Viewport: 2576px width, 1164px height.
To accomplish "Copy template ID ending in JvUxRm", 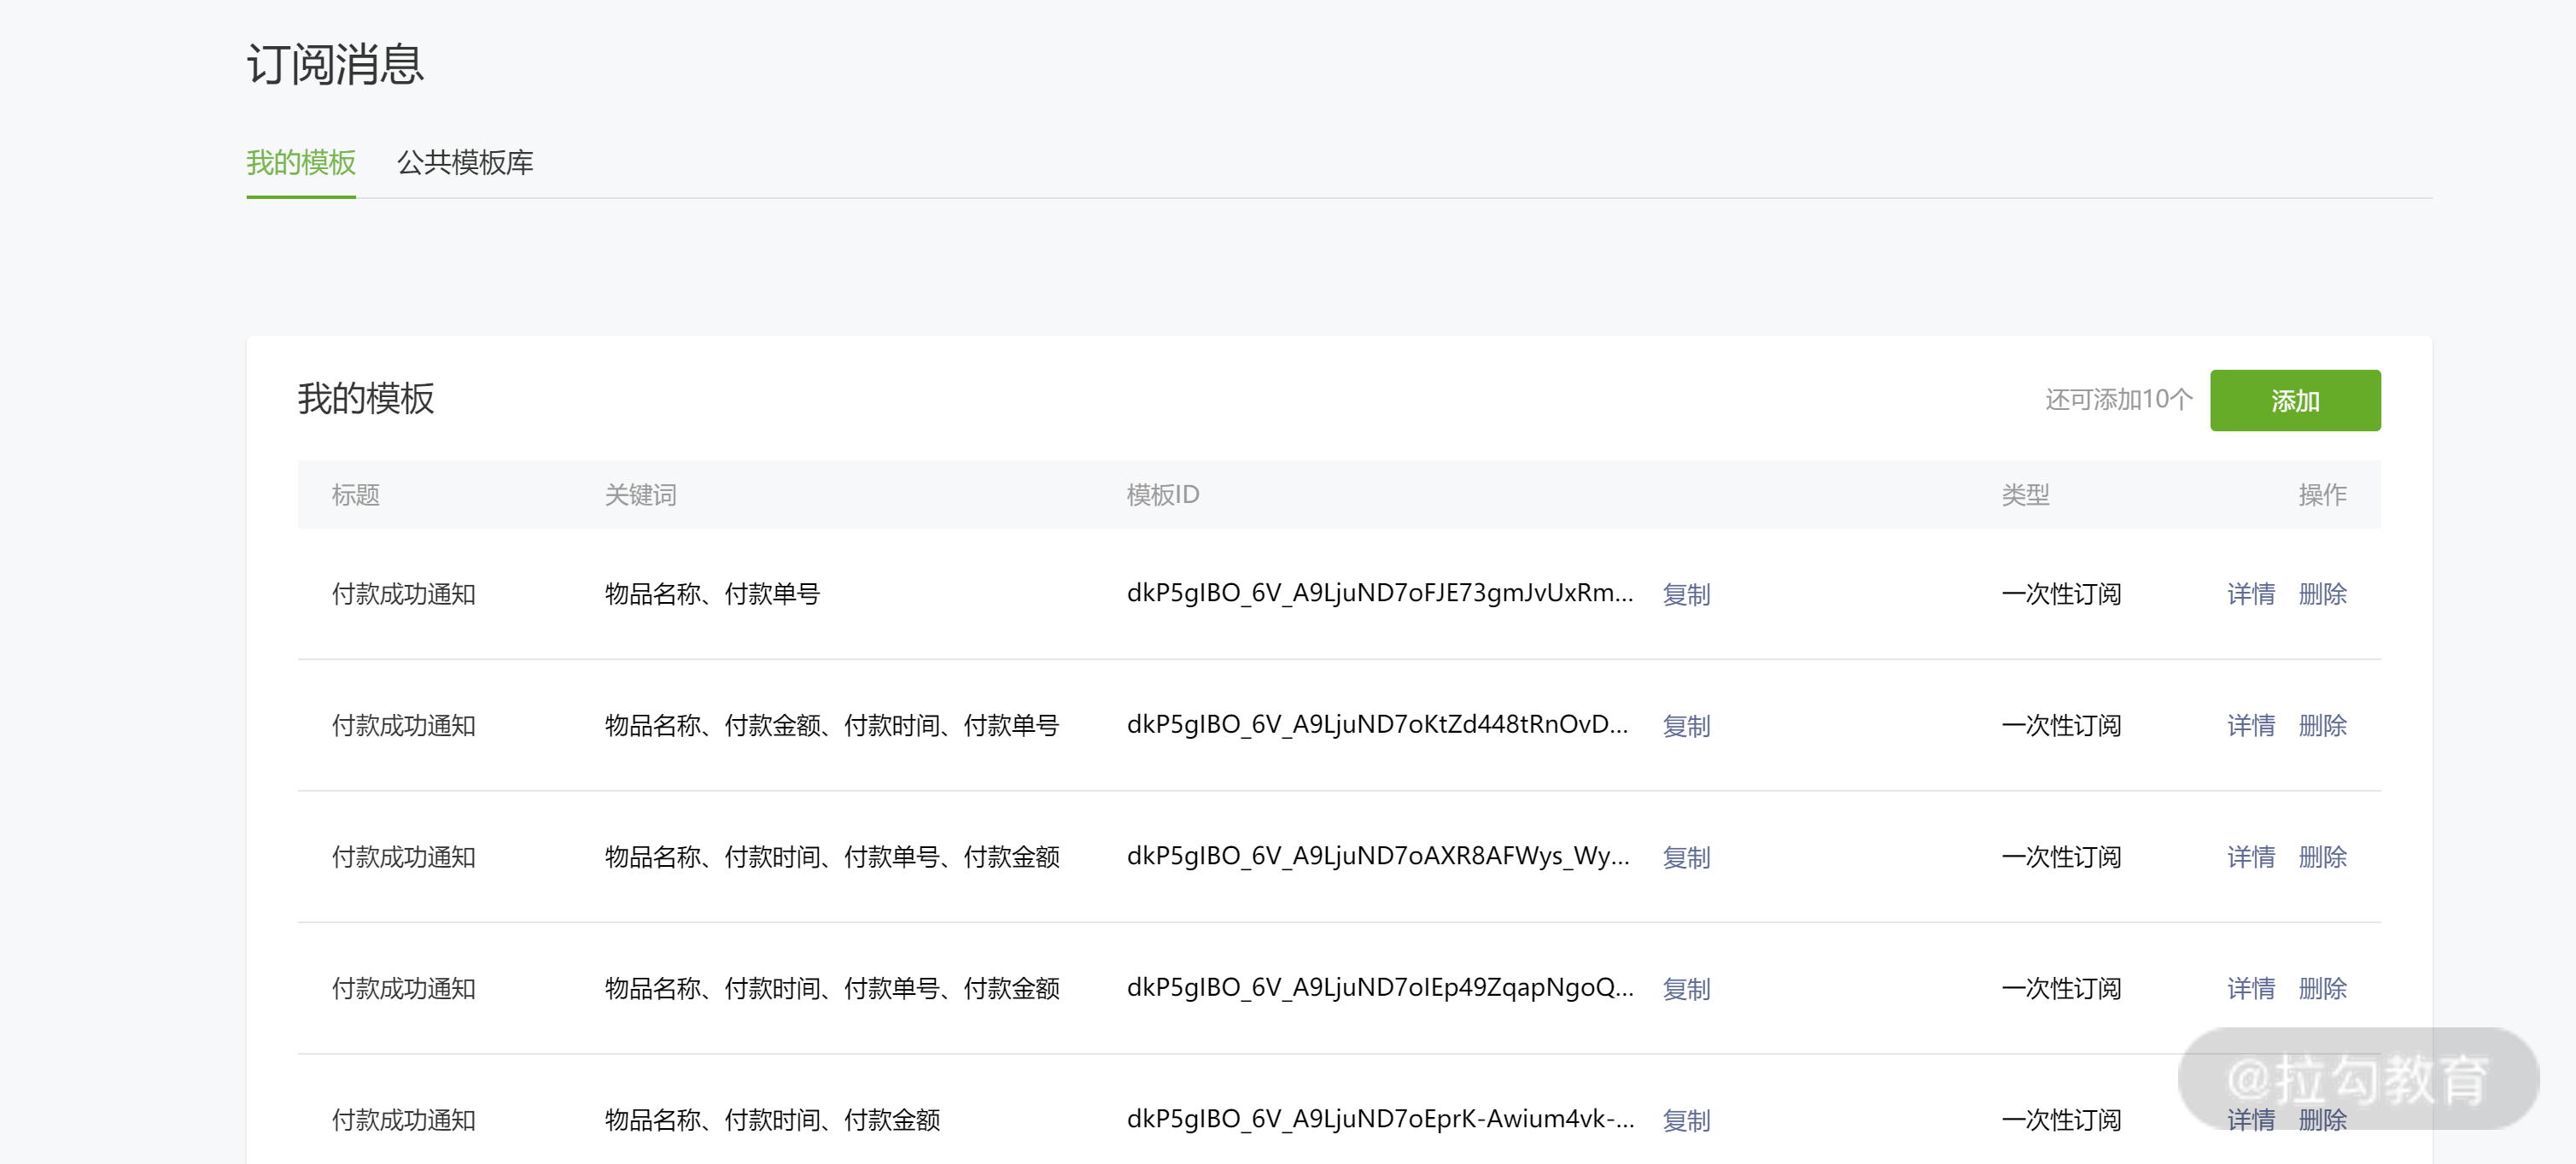I will [x=1686, y=594].
